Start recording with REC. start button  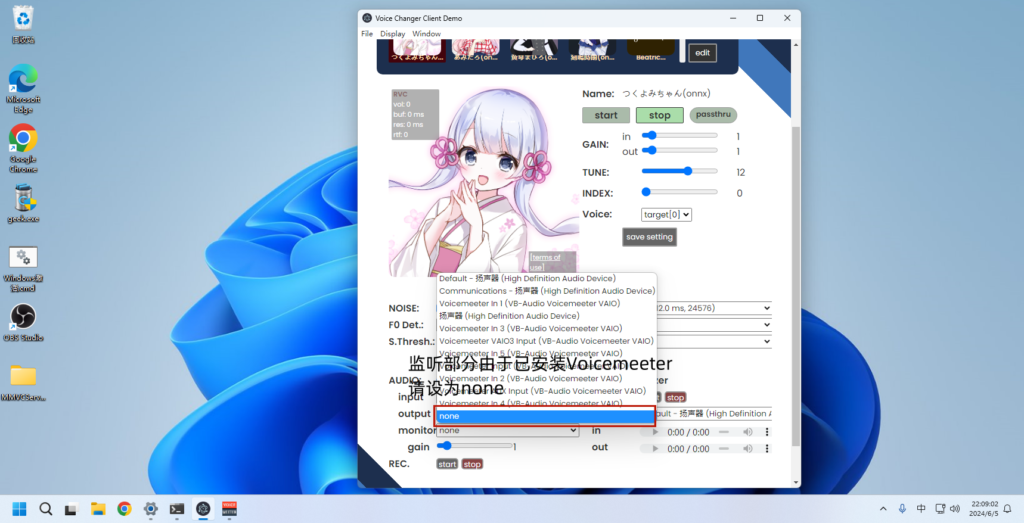pos(447,464)
